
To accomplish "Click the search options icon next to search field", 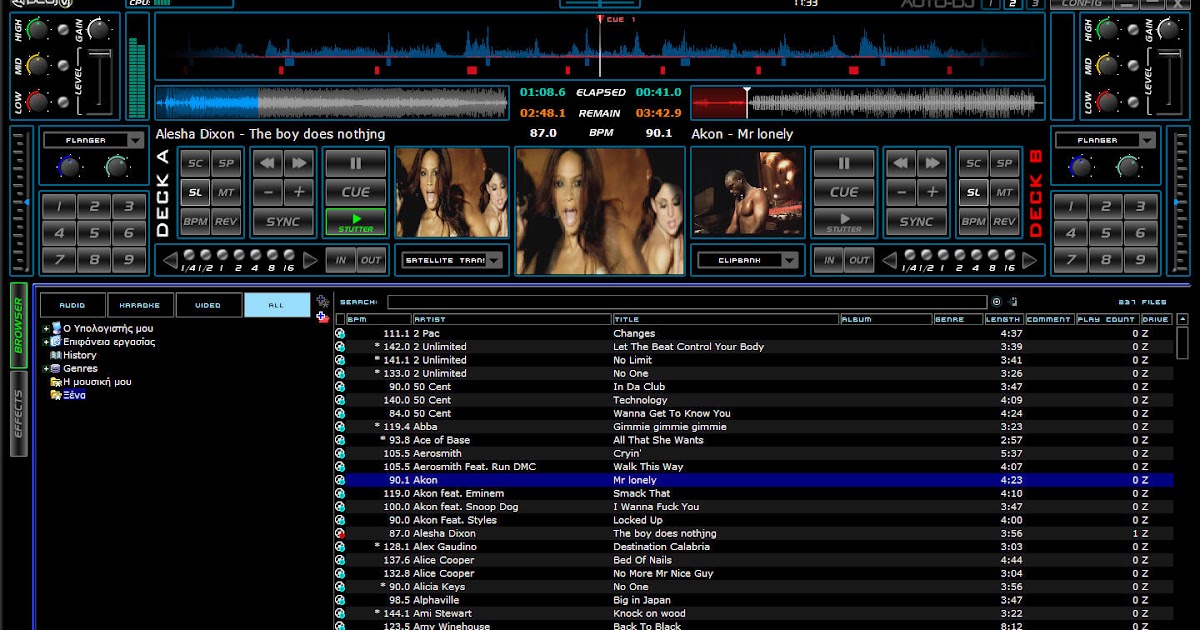I will click(996, 302).
